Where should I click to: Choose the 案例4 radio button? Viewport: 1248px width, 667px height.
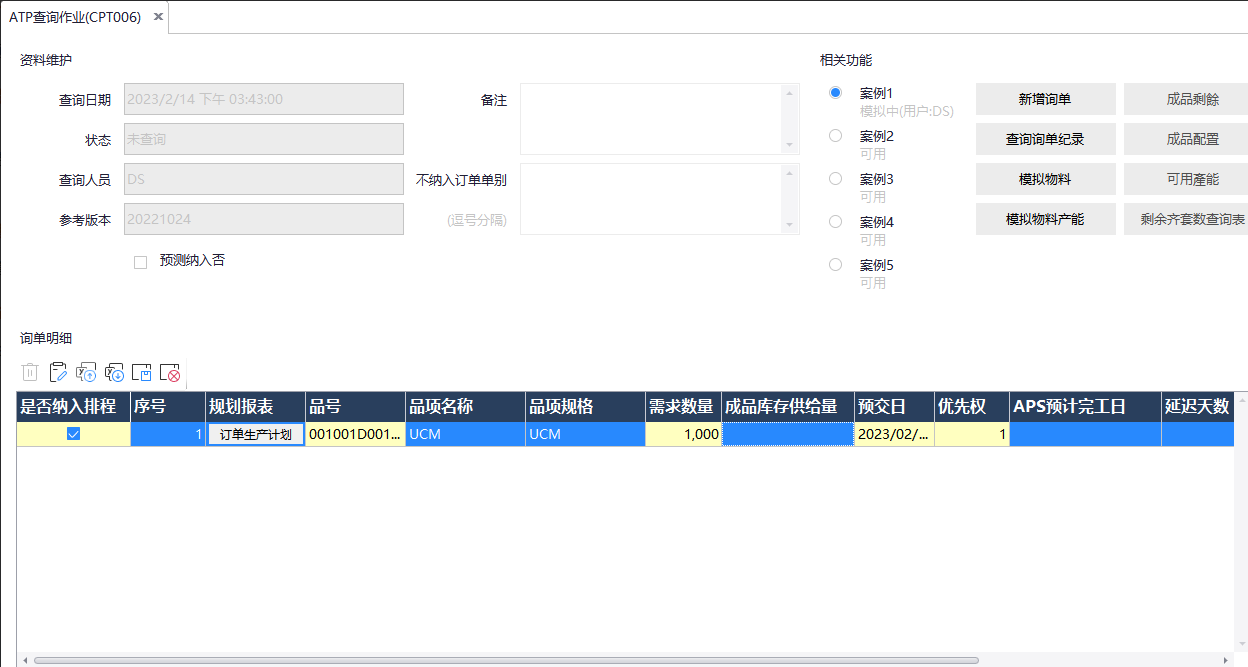(x=835, y=222)
